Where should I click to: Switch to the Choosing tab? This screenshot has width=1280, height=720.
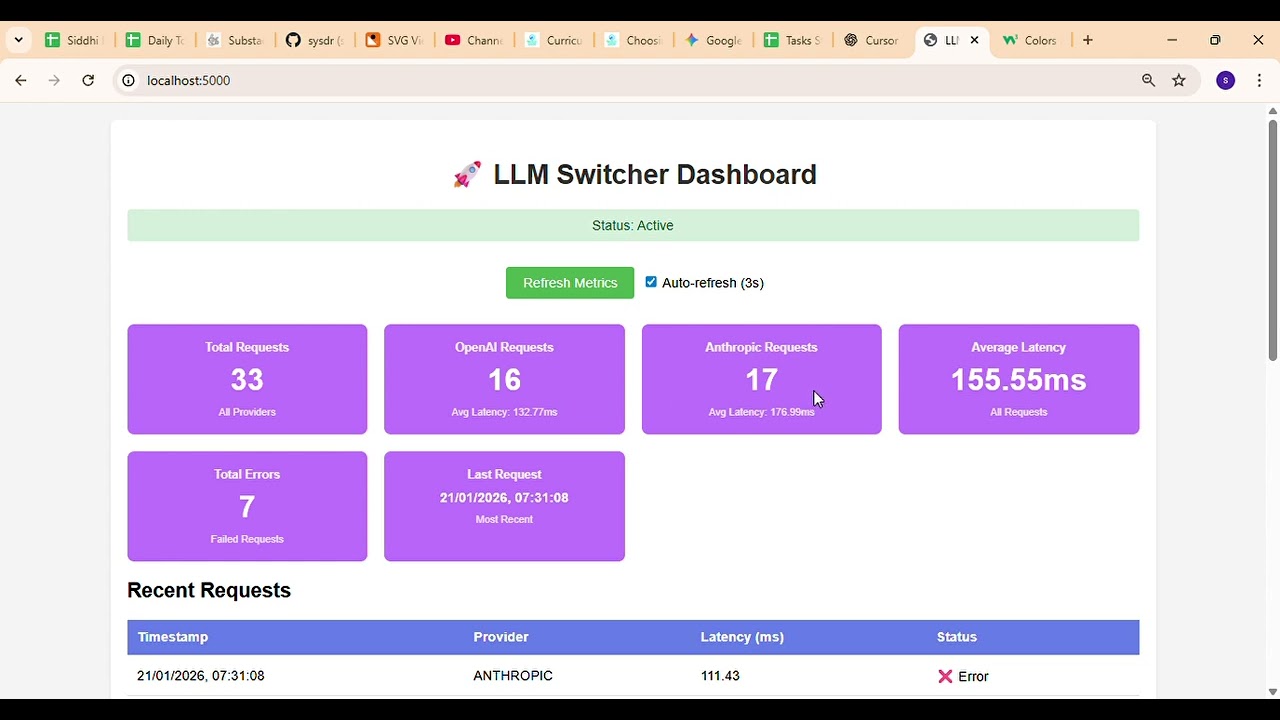(634, 40)
